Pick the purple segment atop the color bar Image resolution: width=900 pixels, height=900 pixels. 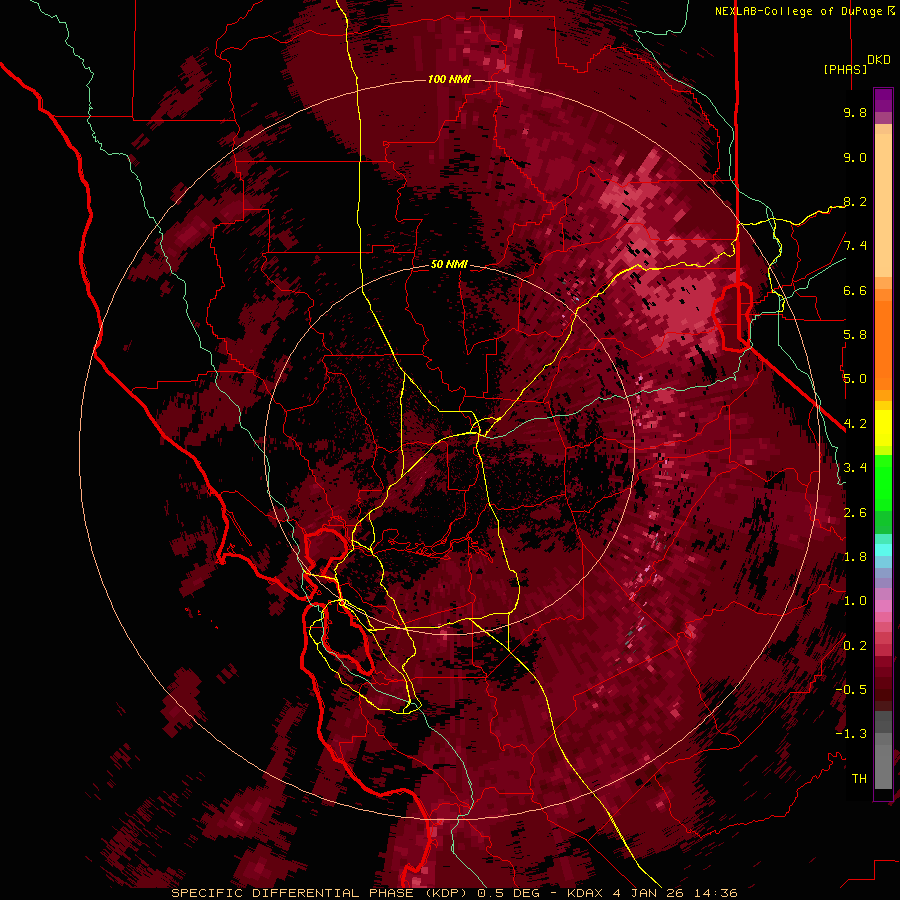tap(883, 100)
